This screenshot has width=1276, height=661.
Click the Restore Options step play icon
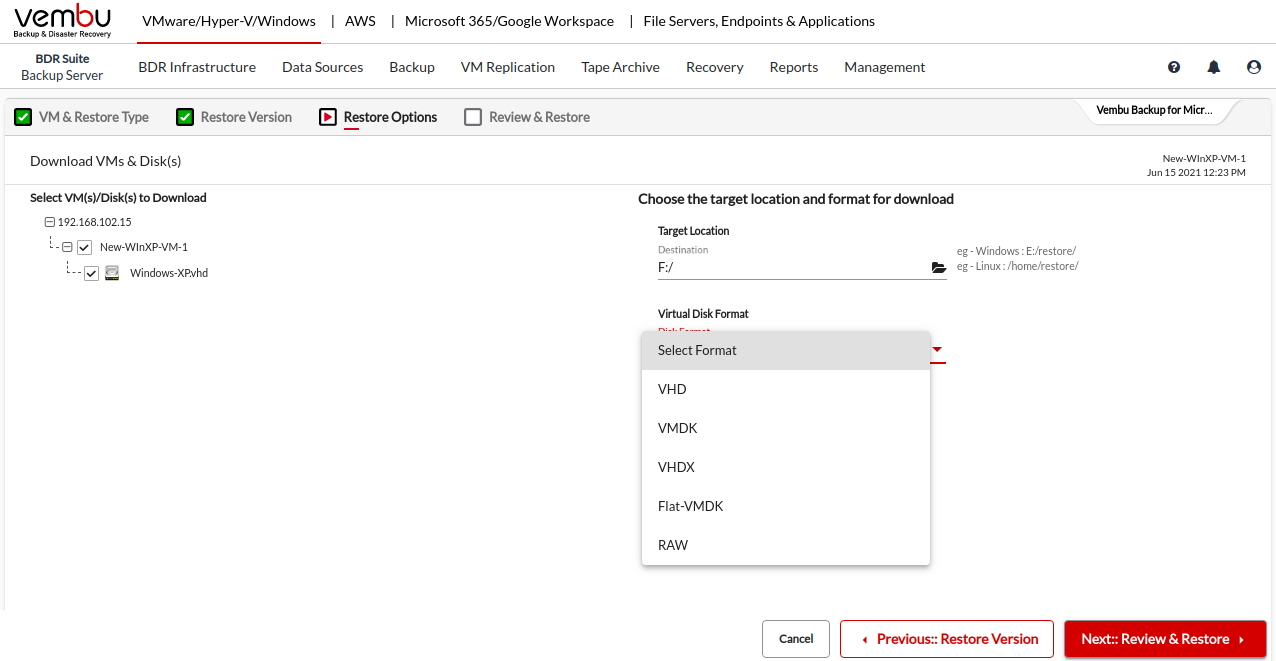[x=328, y=117]
